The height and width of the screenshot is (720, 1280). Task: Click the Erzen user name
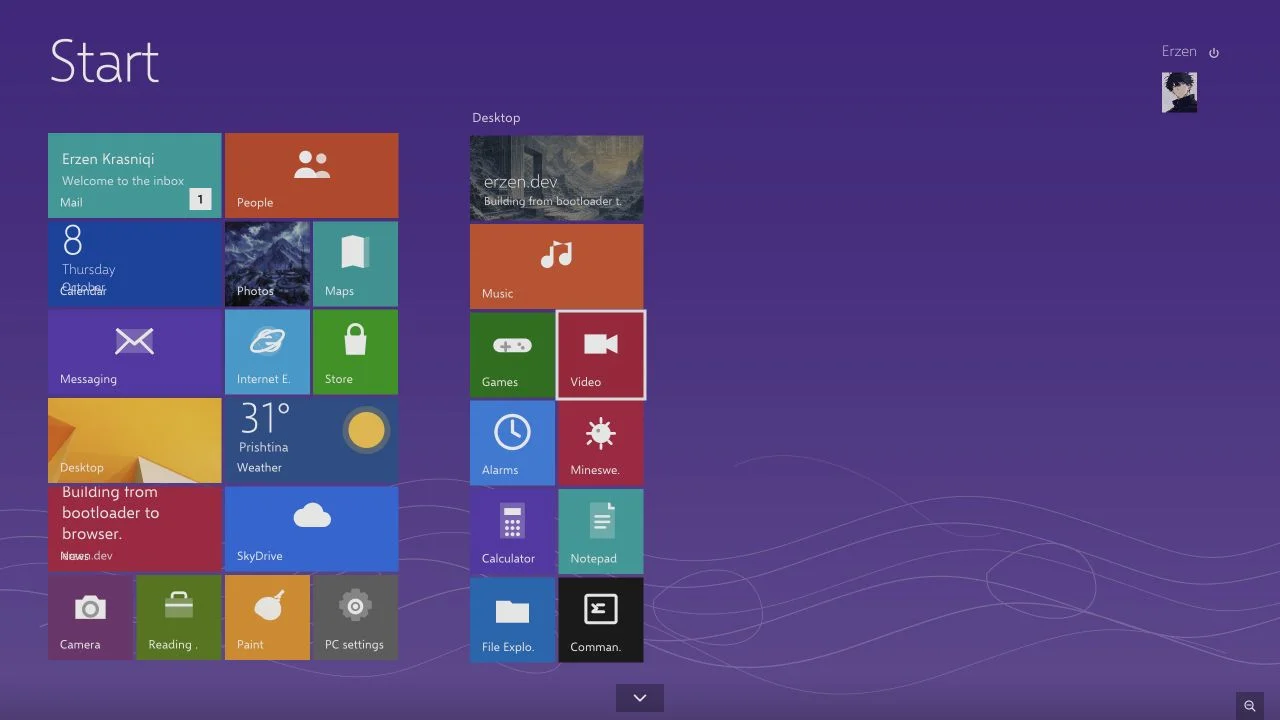click(1179, 51)
